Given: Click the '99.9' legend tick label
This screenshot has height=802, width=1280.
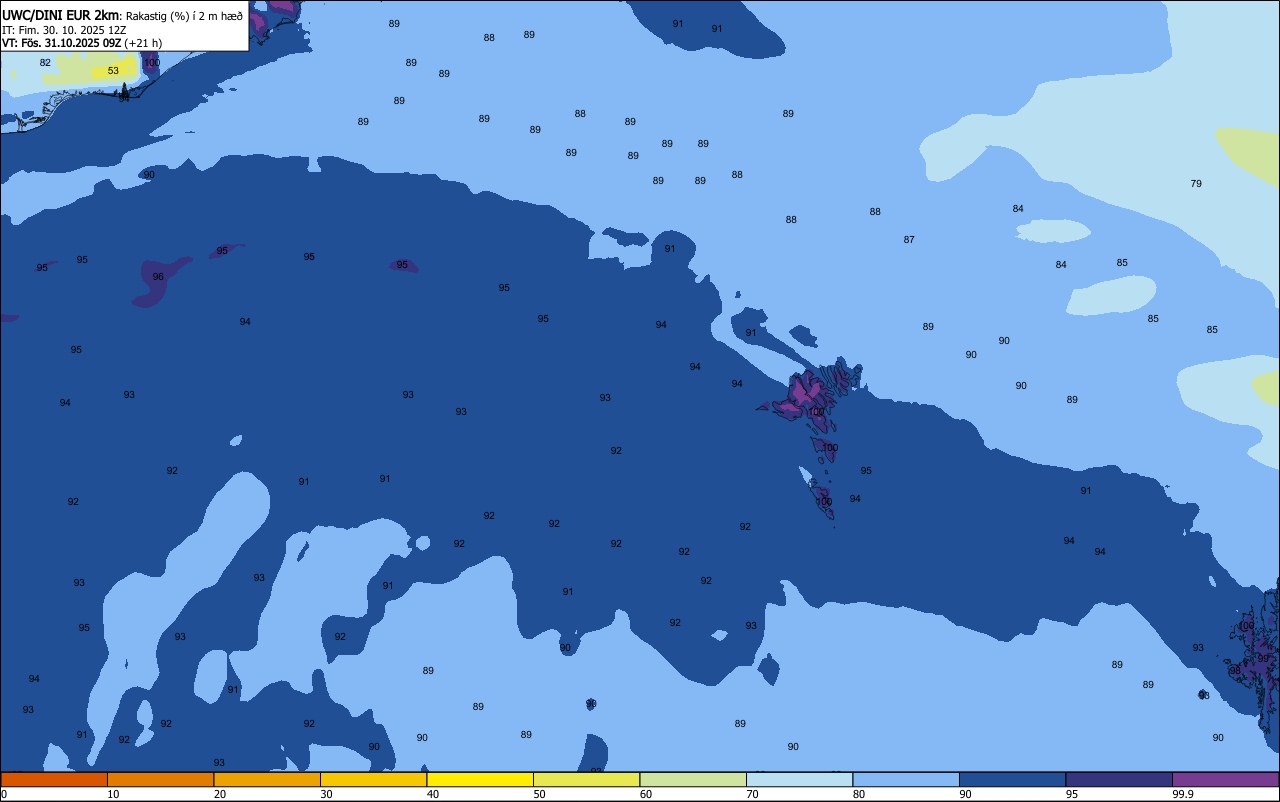Looking at the screenshot, I should pos(1183,794).
